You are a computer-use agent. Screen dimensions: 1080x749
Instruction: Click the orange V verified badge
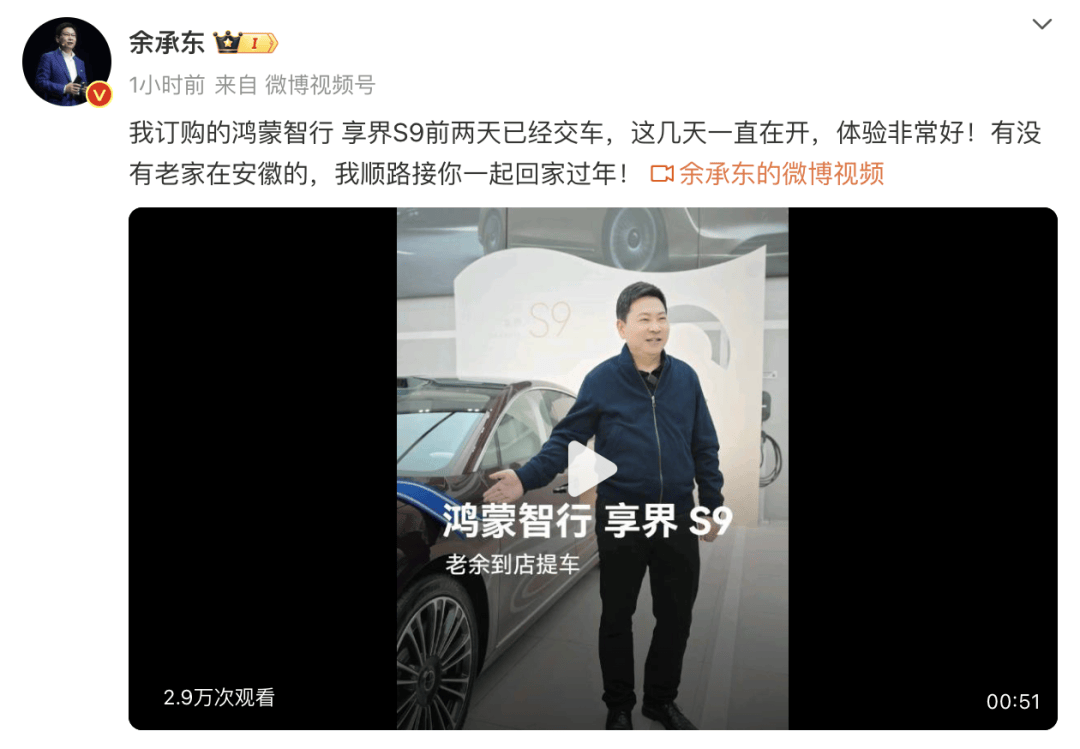click(99, 94)
